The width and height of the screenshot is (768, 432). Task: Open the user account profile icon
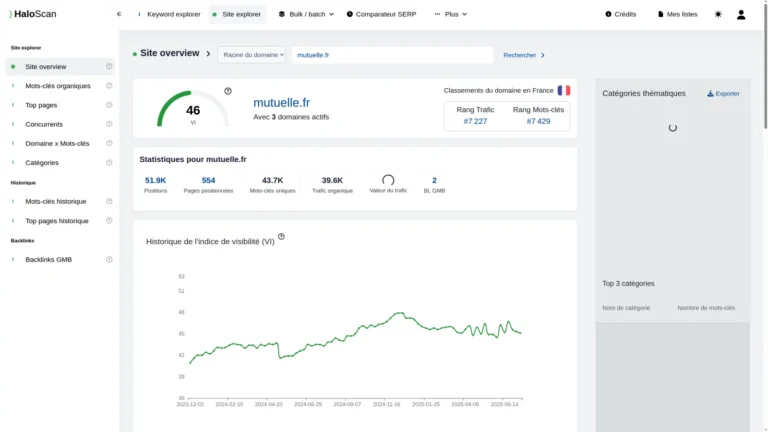pyautogui.click(x=741, y=15)
